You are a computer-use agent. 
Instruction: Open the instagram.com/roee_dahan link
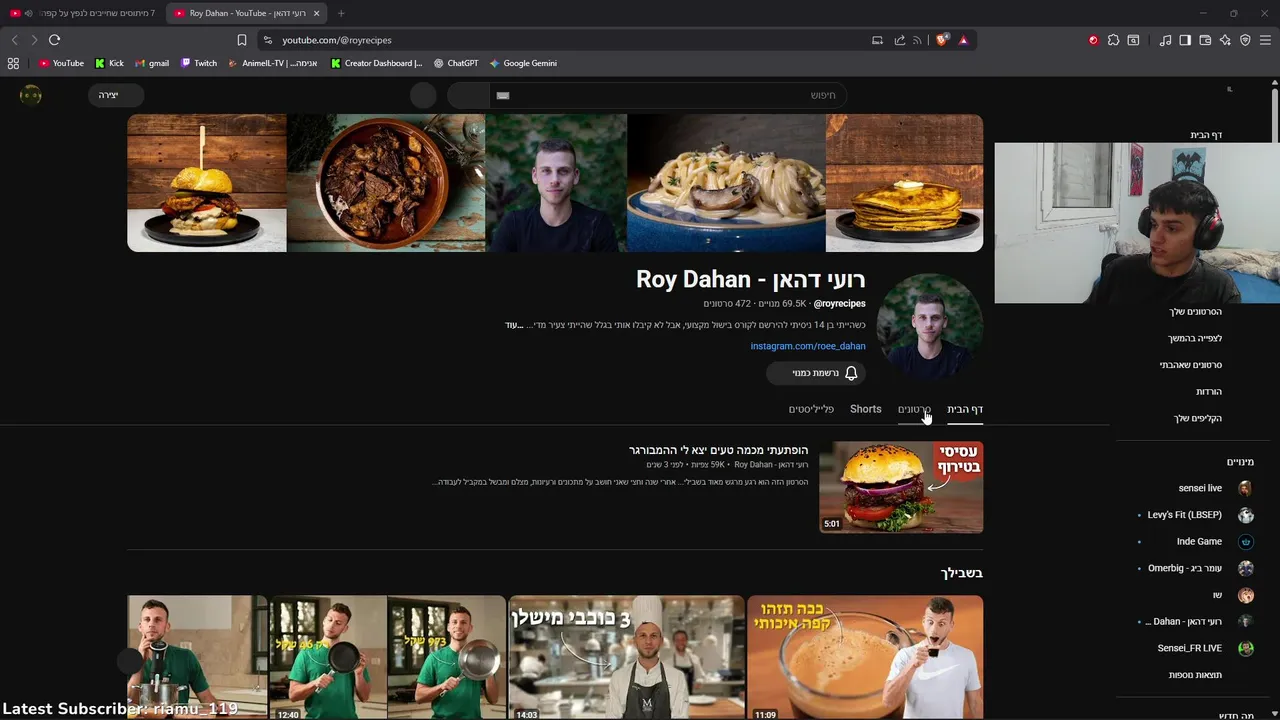tap(808, 346)
